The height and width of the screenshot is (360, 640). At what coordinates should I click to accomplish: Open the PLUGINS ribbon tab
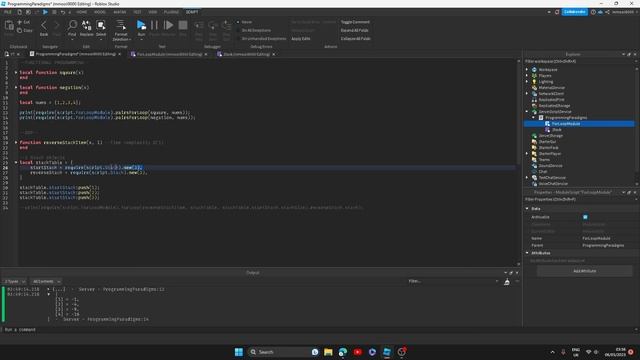tap(171, 12)
